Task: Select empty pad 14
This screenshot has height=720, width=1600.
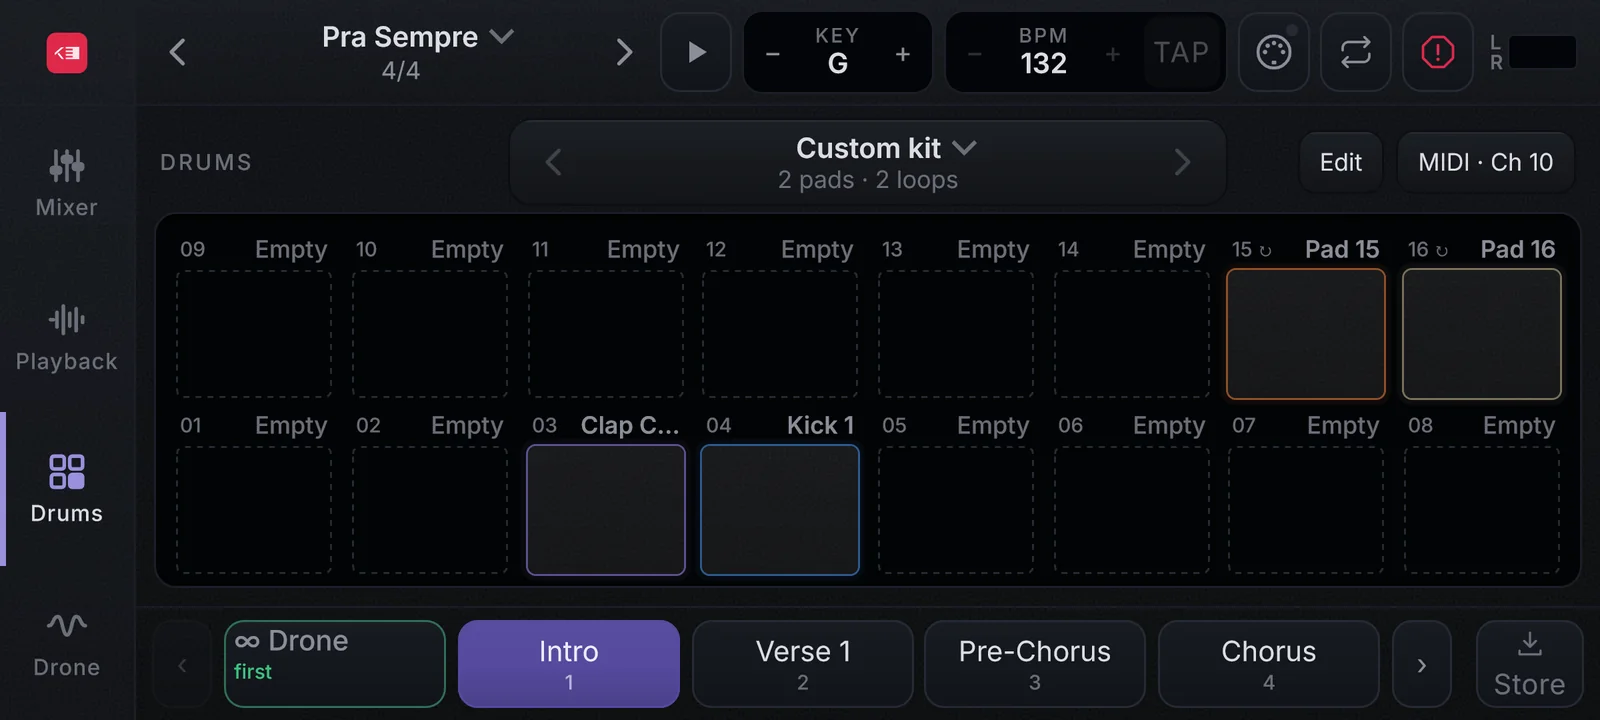Action: point(1132,334)
